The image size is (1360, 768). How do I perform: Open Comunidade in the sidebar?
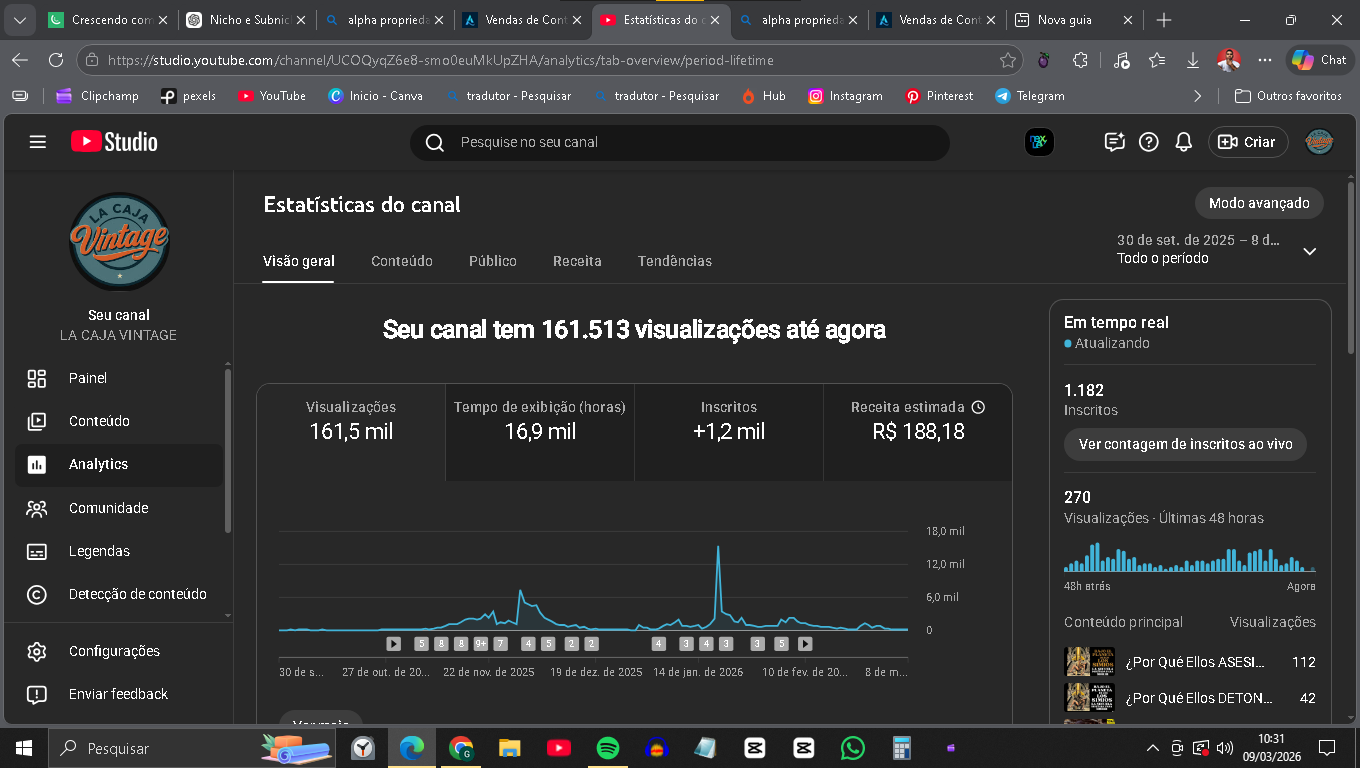(x=119, y=508)
